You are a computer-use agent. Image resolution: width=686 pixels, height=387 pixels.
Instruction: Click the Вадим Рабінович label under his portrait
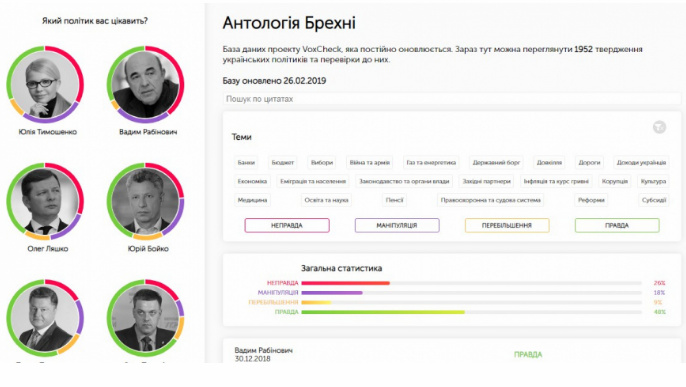(x=148, y=132)
